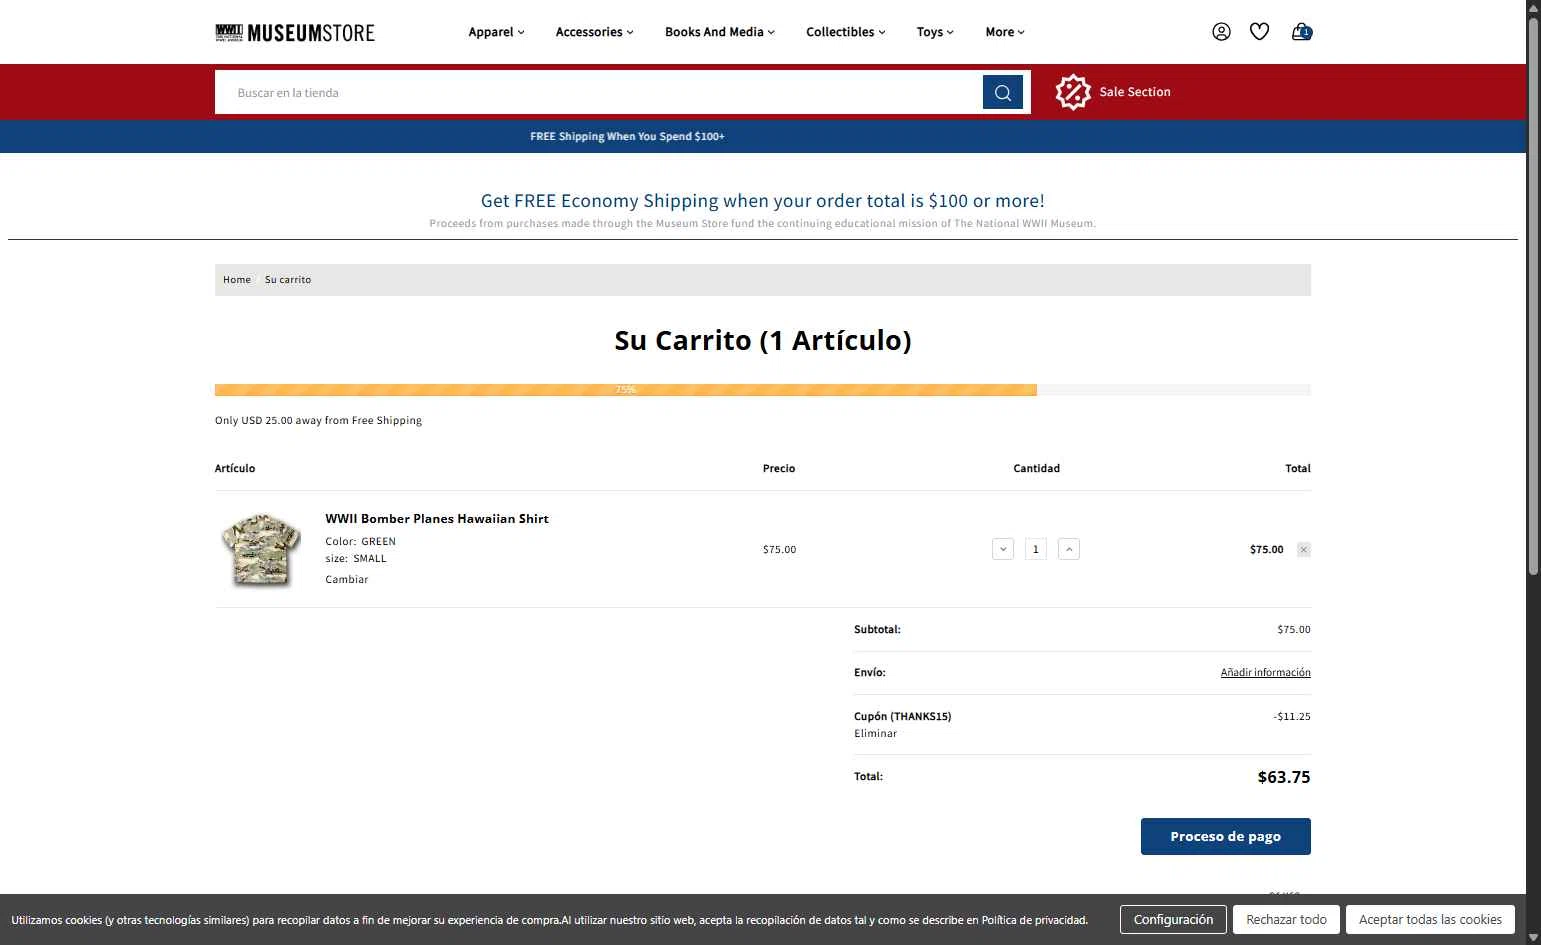
Task: Open the Sale Section link
Action: tap(1135, 92)
